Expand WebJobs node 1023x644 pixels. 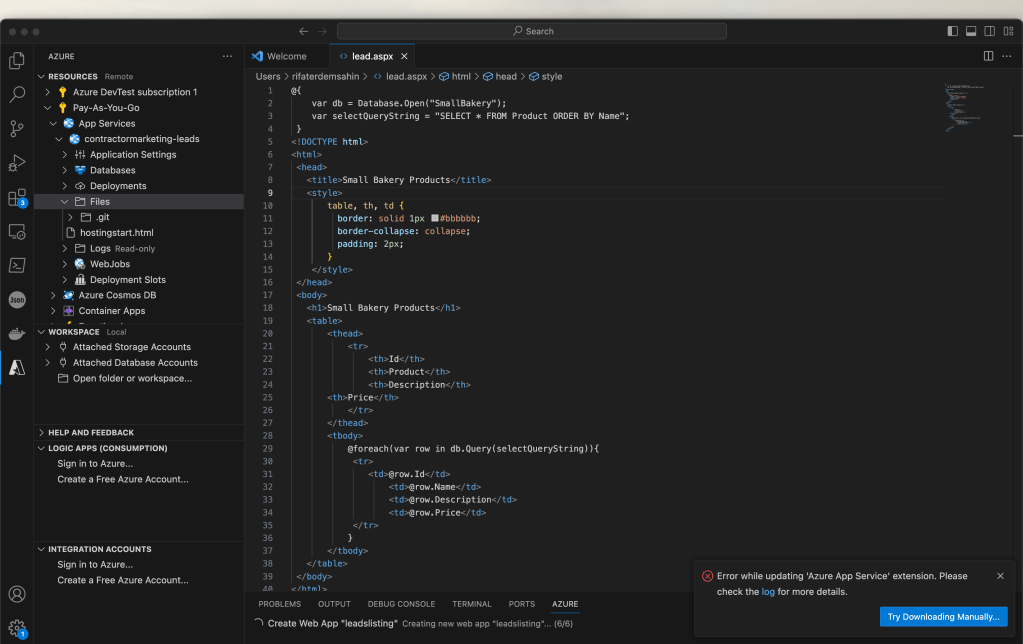pyautogui.click(x=65, y=264)
